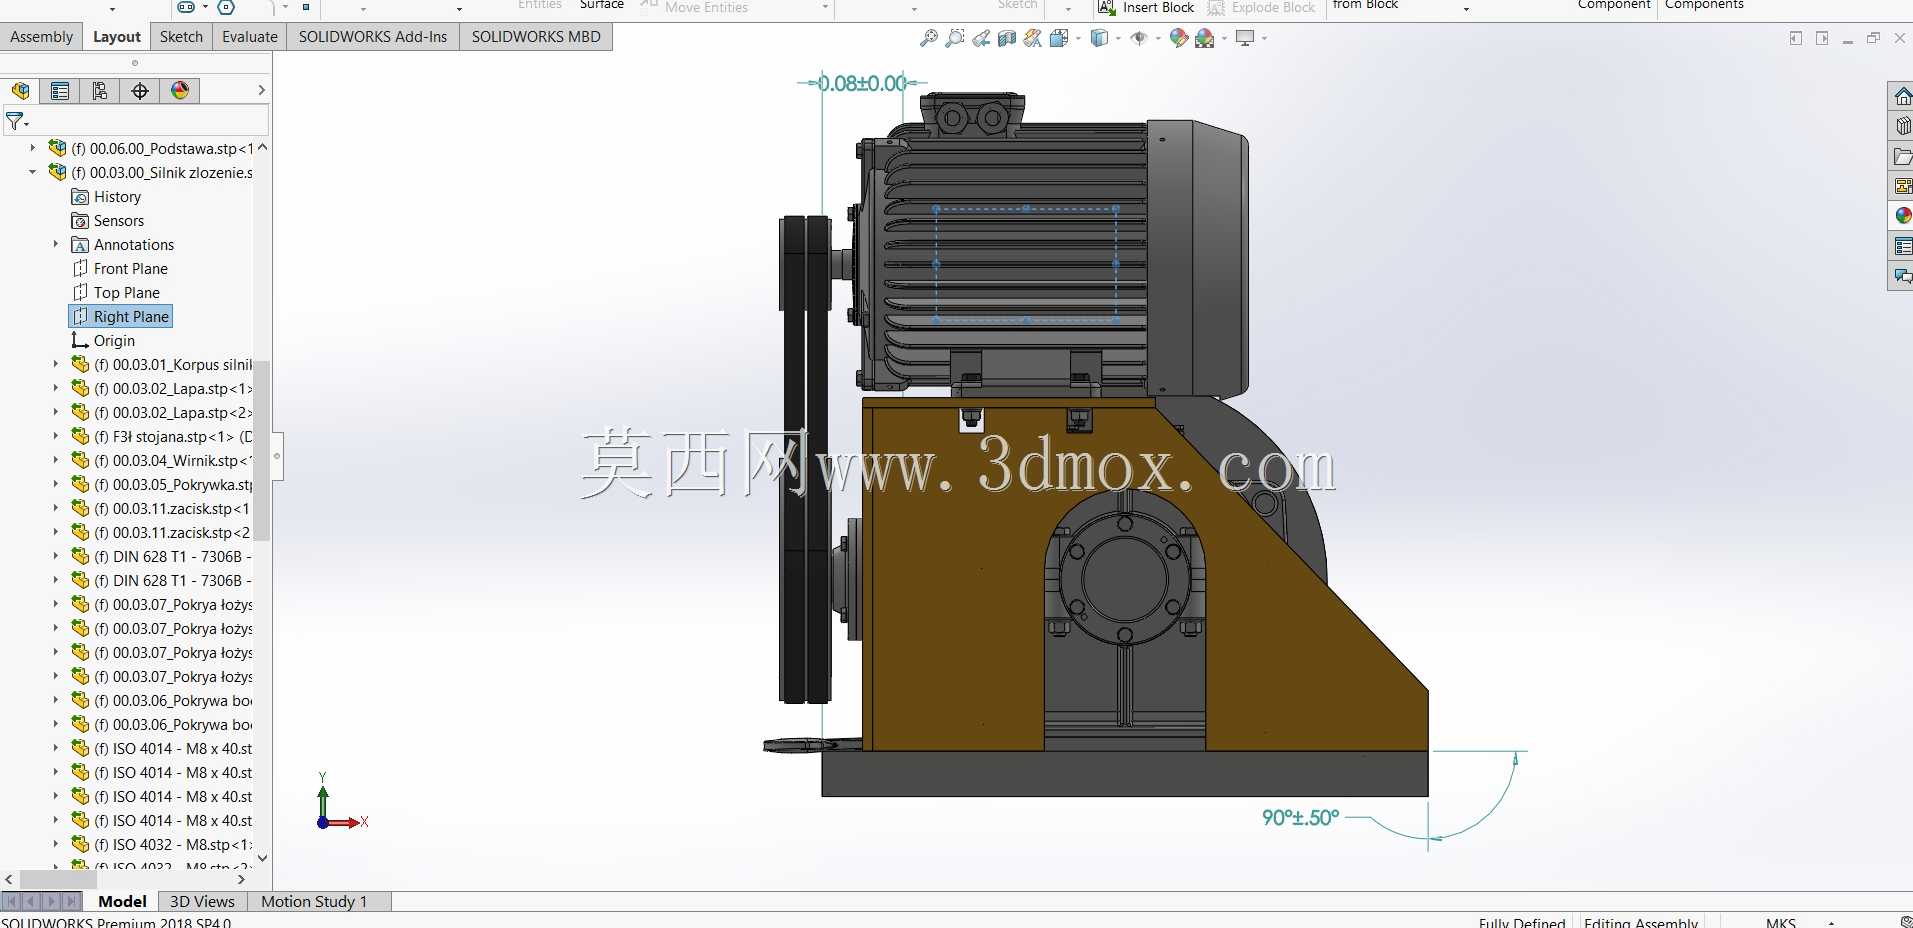Viewport: 1913px width, 928px height.
Task: Open SOLIDWORKS Resources home icon in task pane
Action: pyautogui.click(x=1902, y=96)
